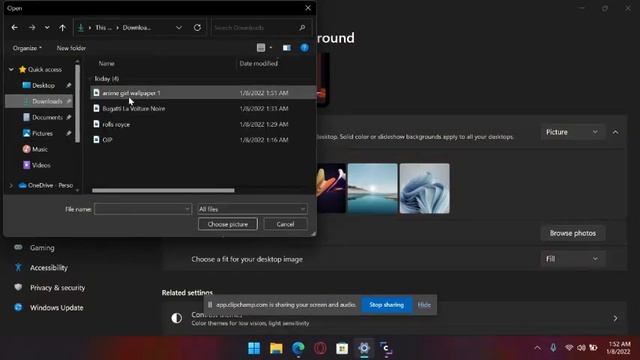Select the OIP file
The image size is (640, 360).
pyautogui.click(x=202, y=140)
